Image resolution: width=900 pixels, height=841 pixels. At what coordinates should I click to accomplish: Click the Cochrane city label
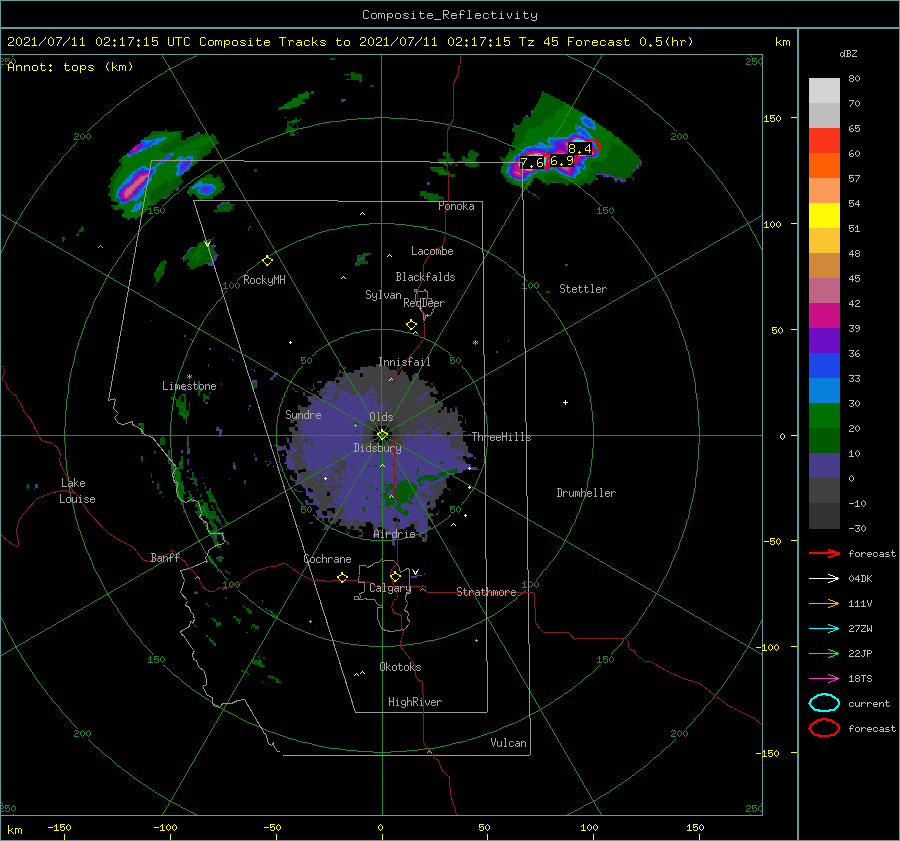[x=327, y=559]
